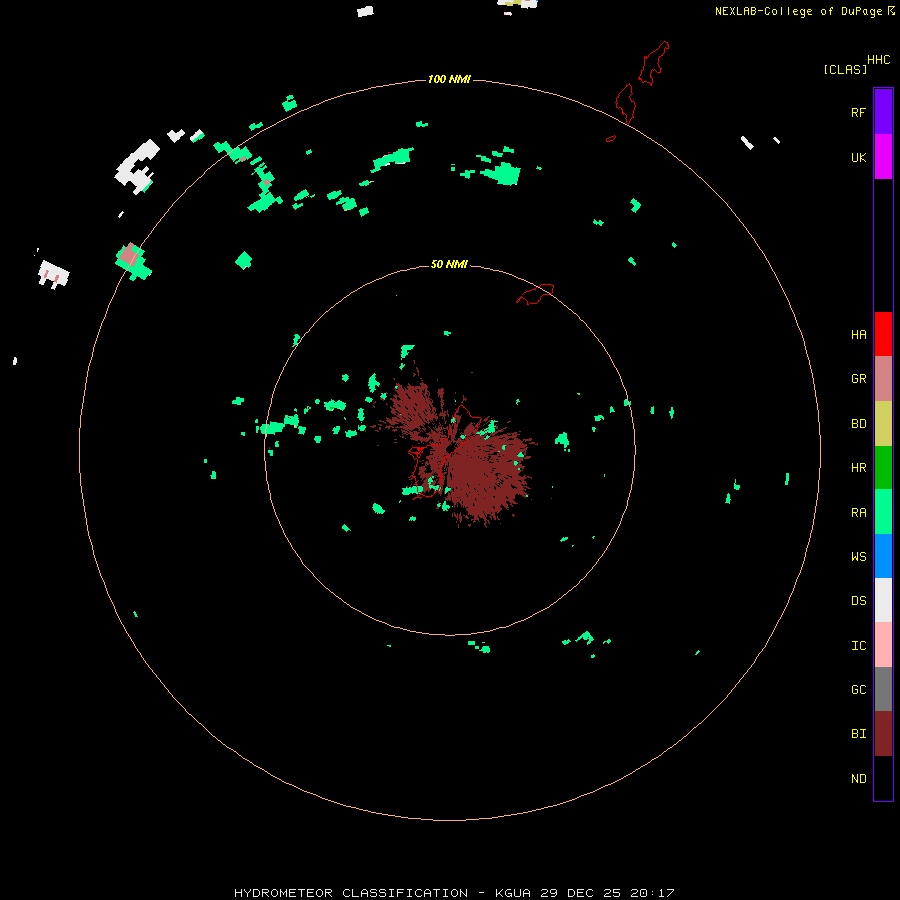Click the NEXLAB-College of DuPage text

pyautogui.click(x=798, y=11)
